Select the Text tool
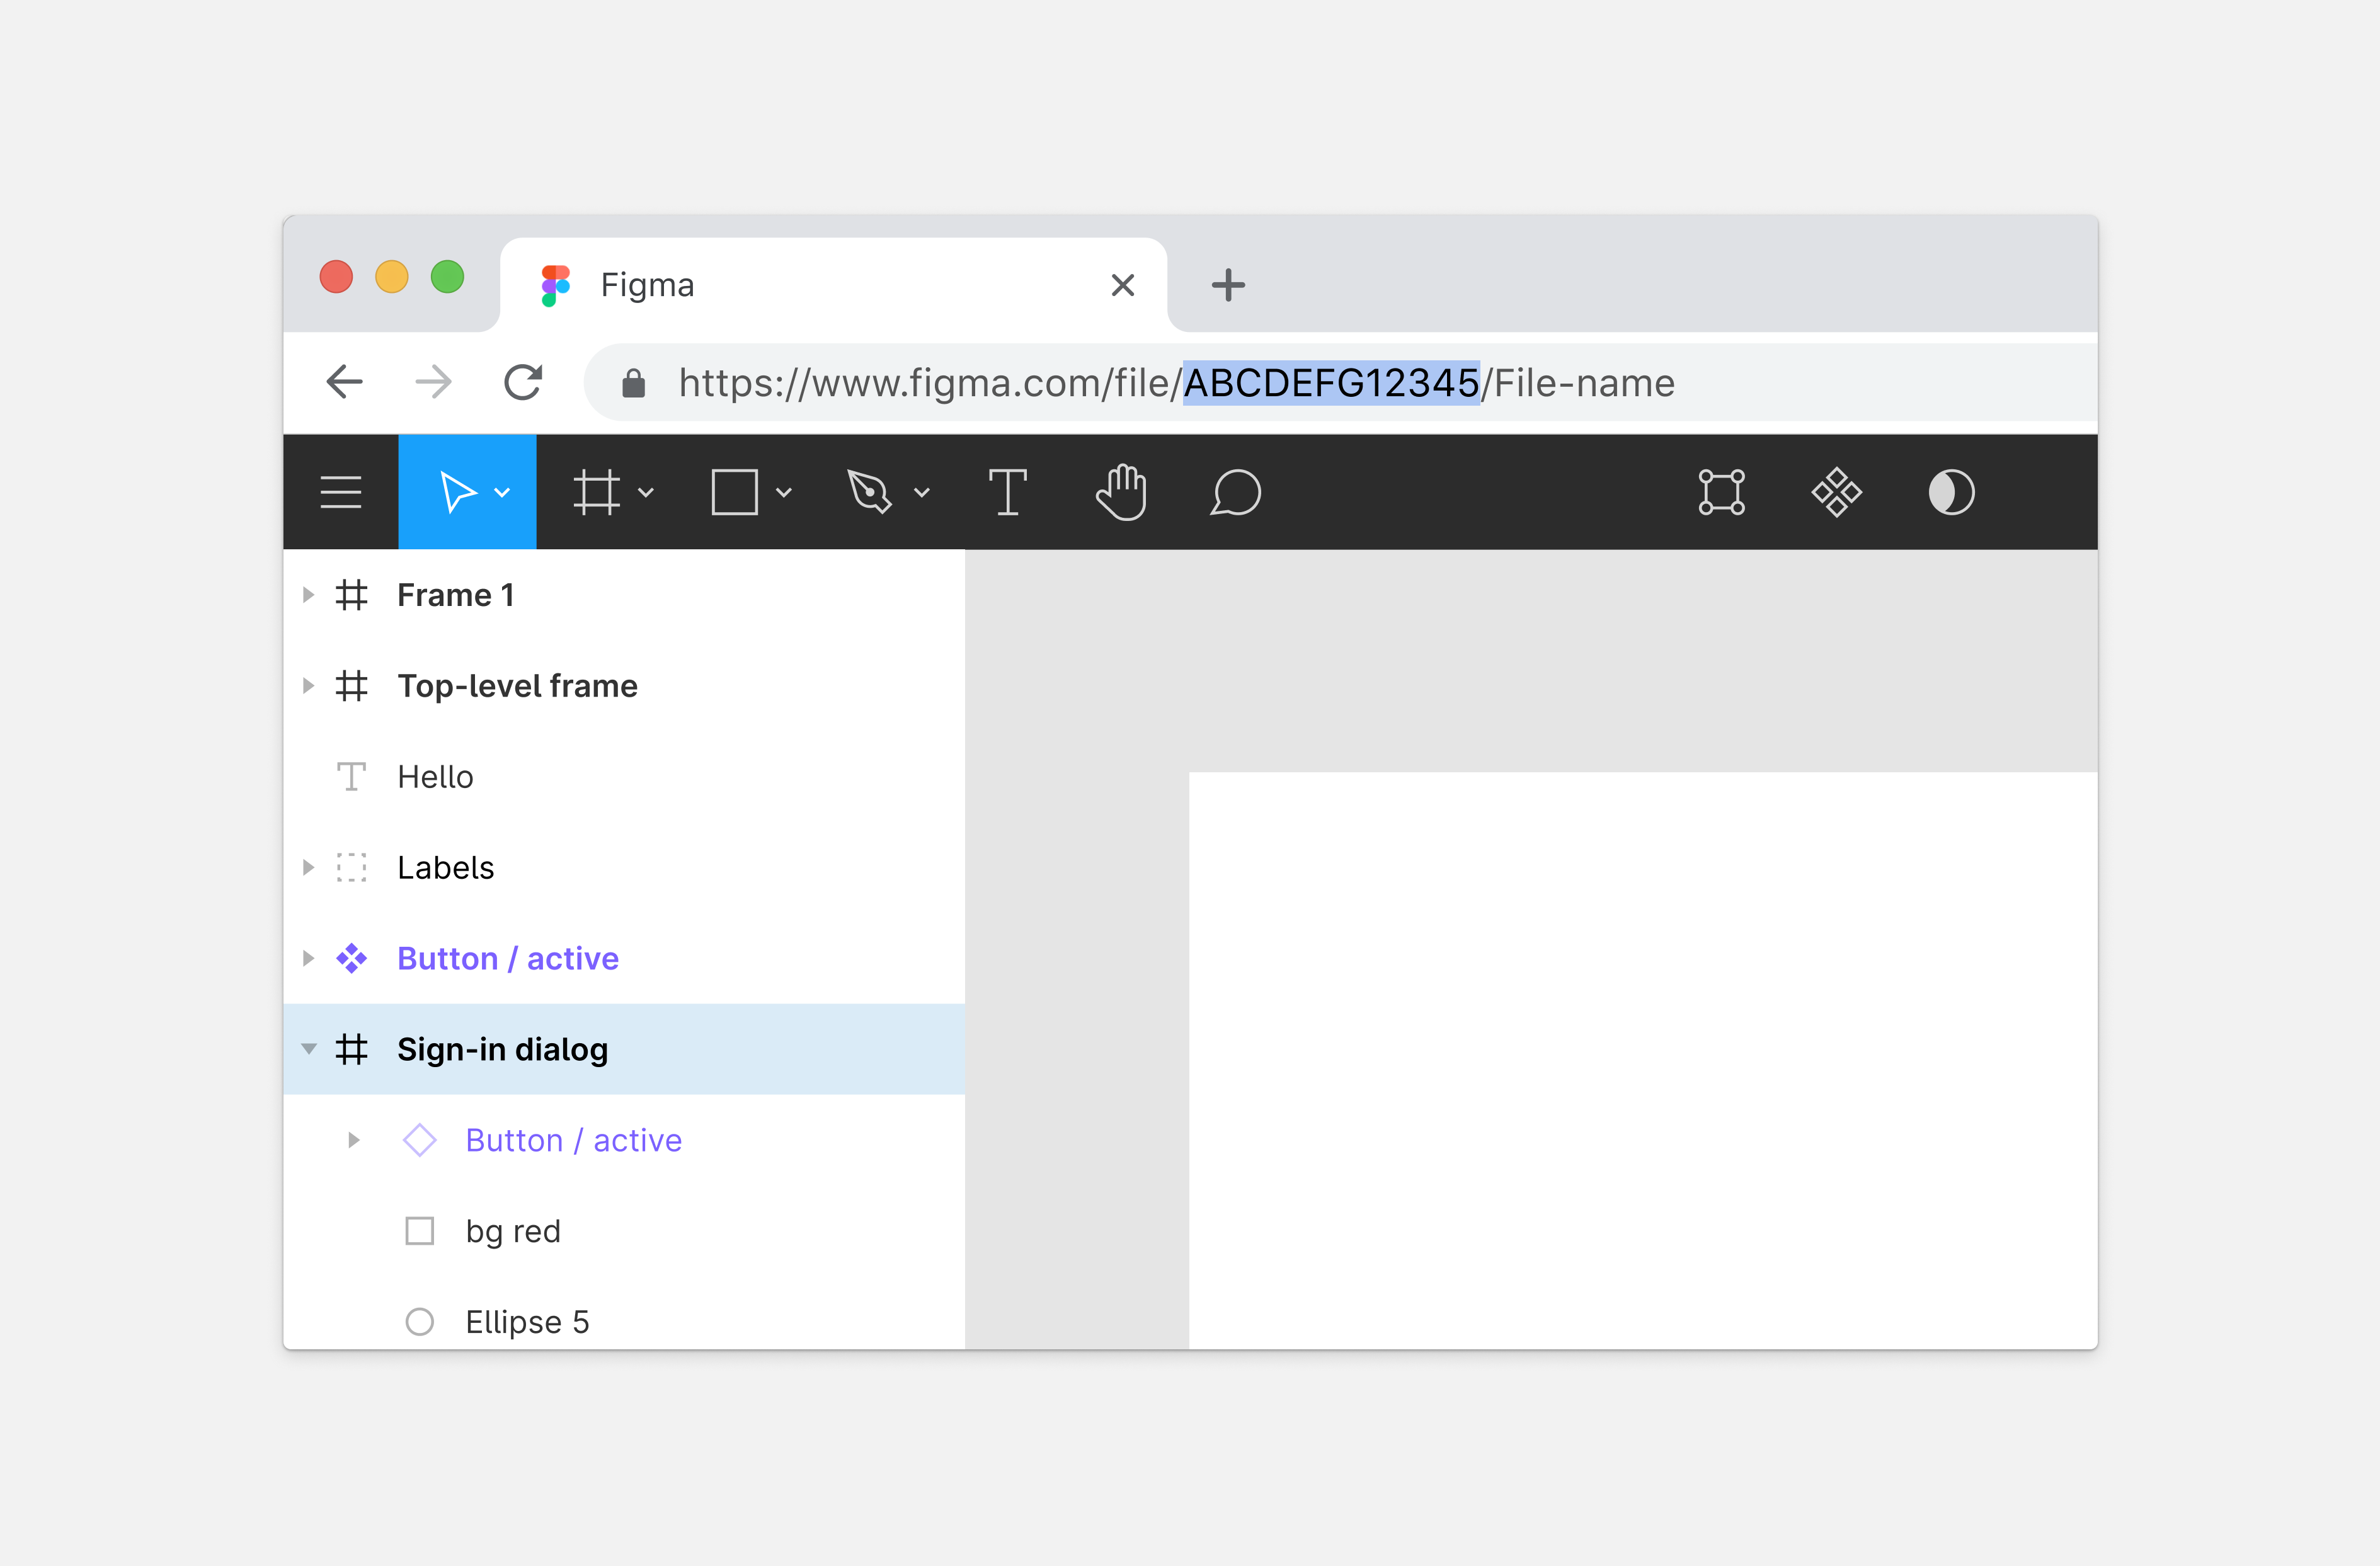This screenshot has width=2380, height=1566. (1008, 492)
